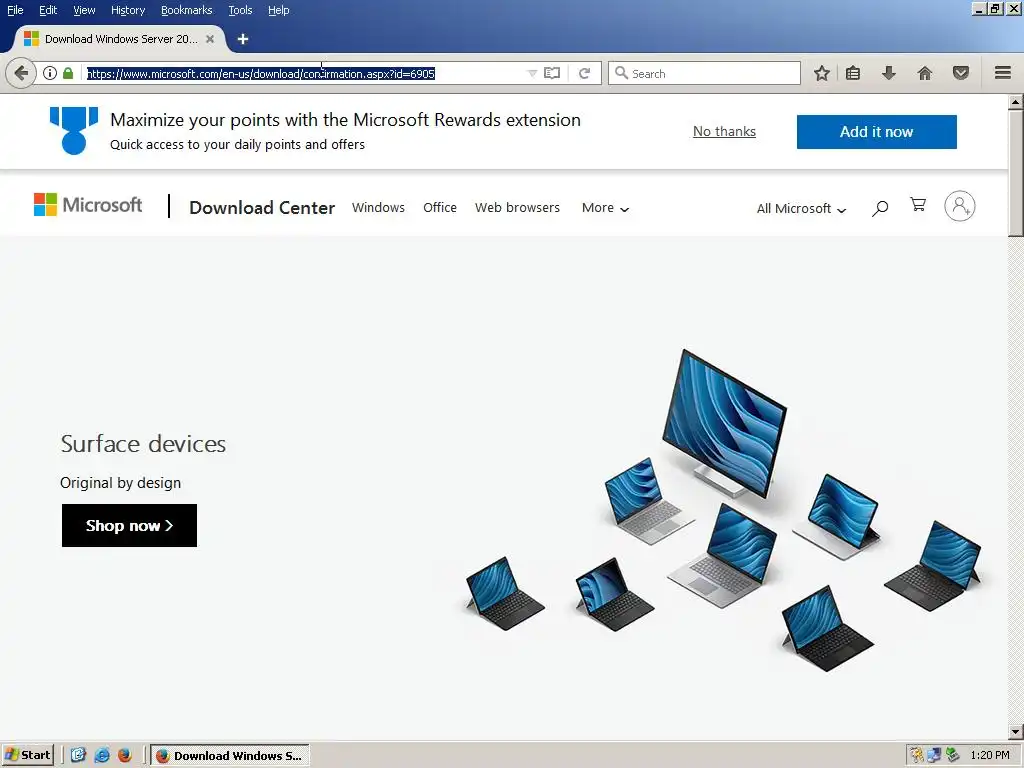Click the address bar URL field
The width and height of the screenshot is (1024, 768).
click(x=304, y=73)
